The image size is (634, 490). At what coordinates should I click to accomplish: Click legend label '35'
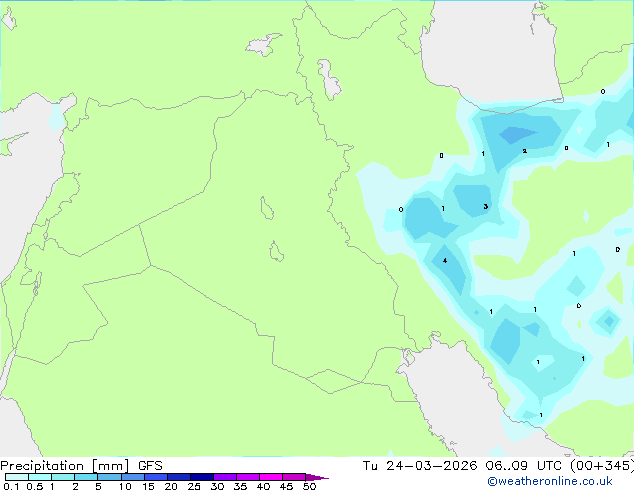pyautogui.click(x=240, y=486)
